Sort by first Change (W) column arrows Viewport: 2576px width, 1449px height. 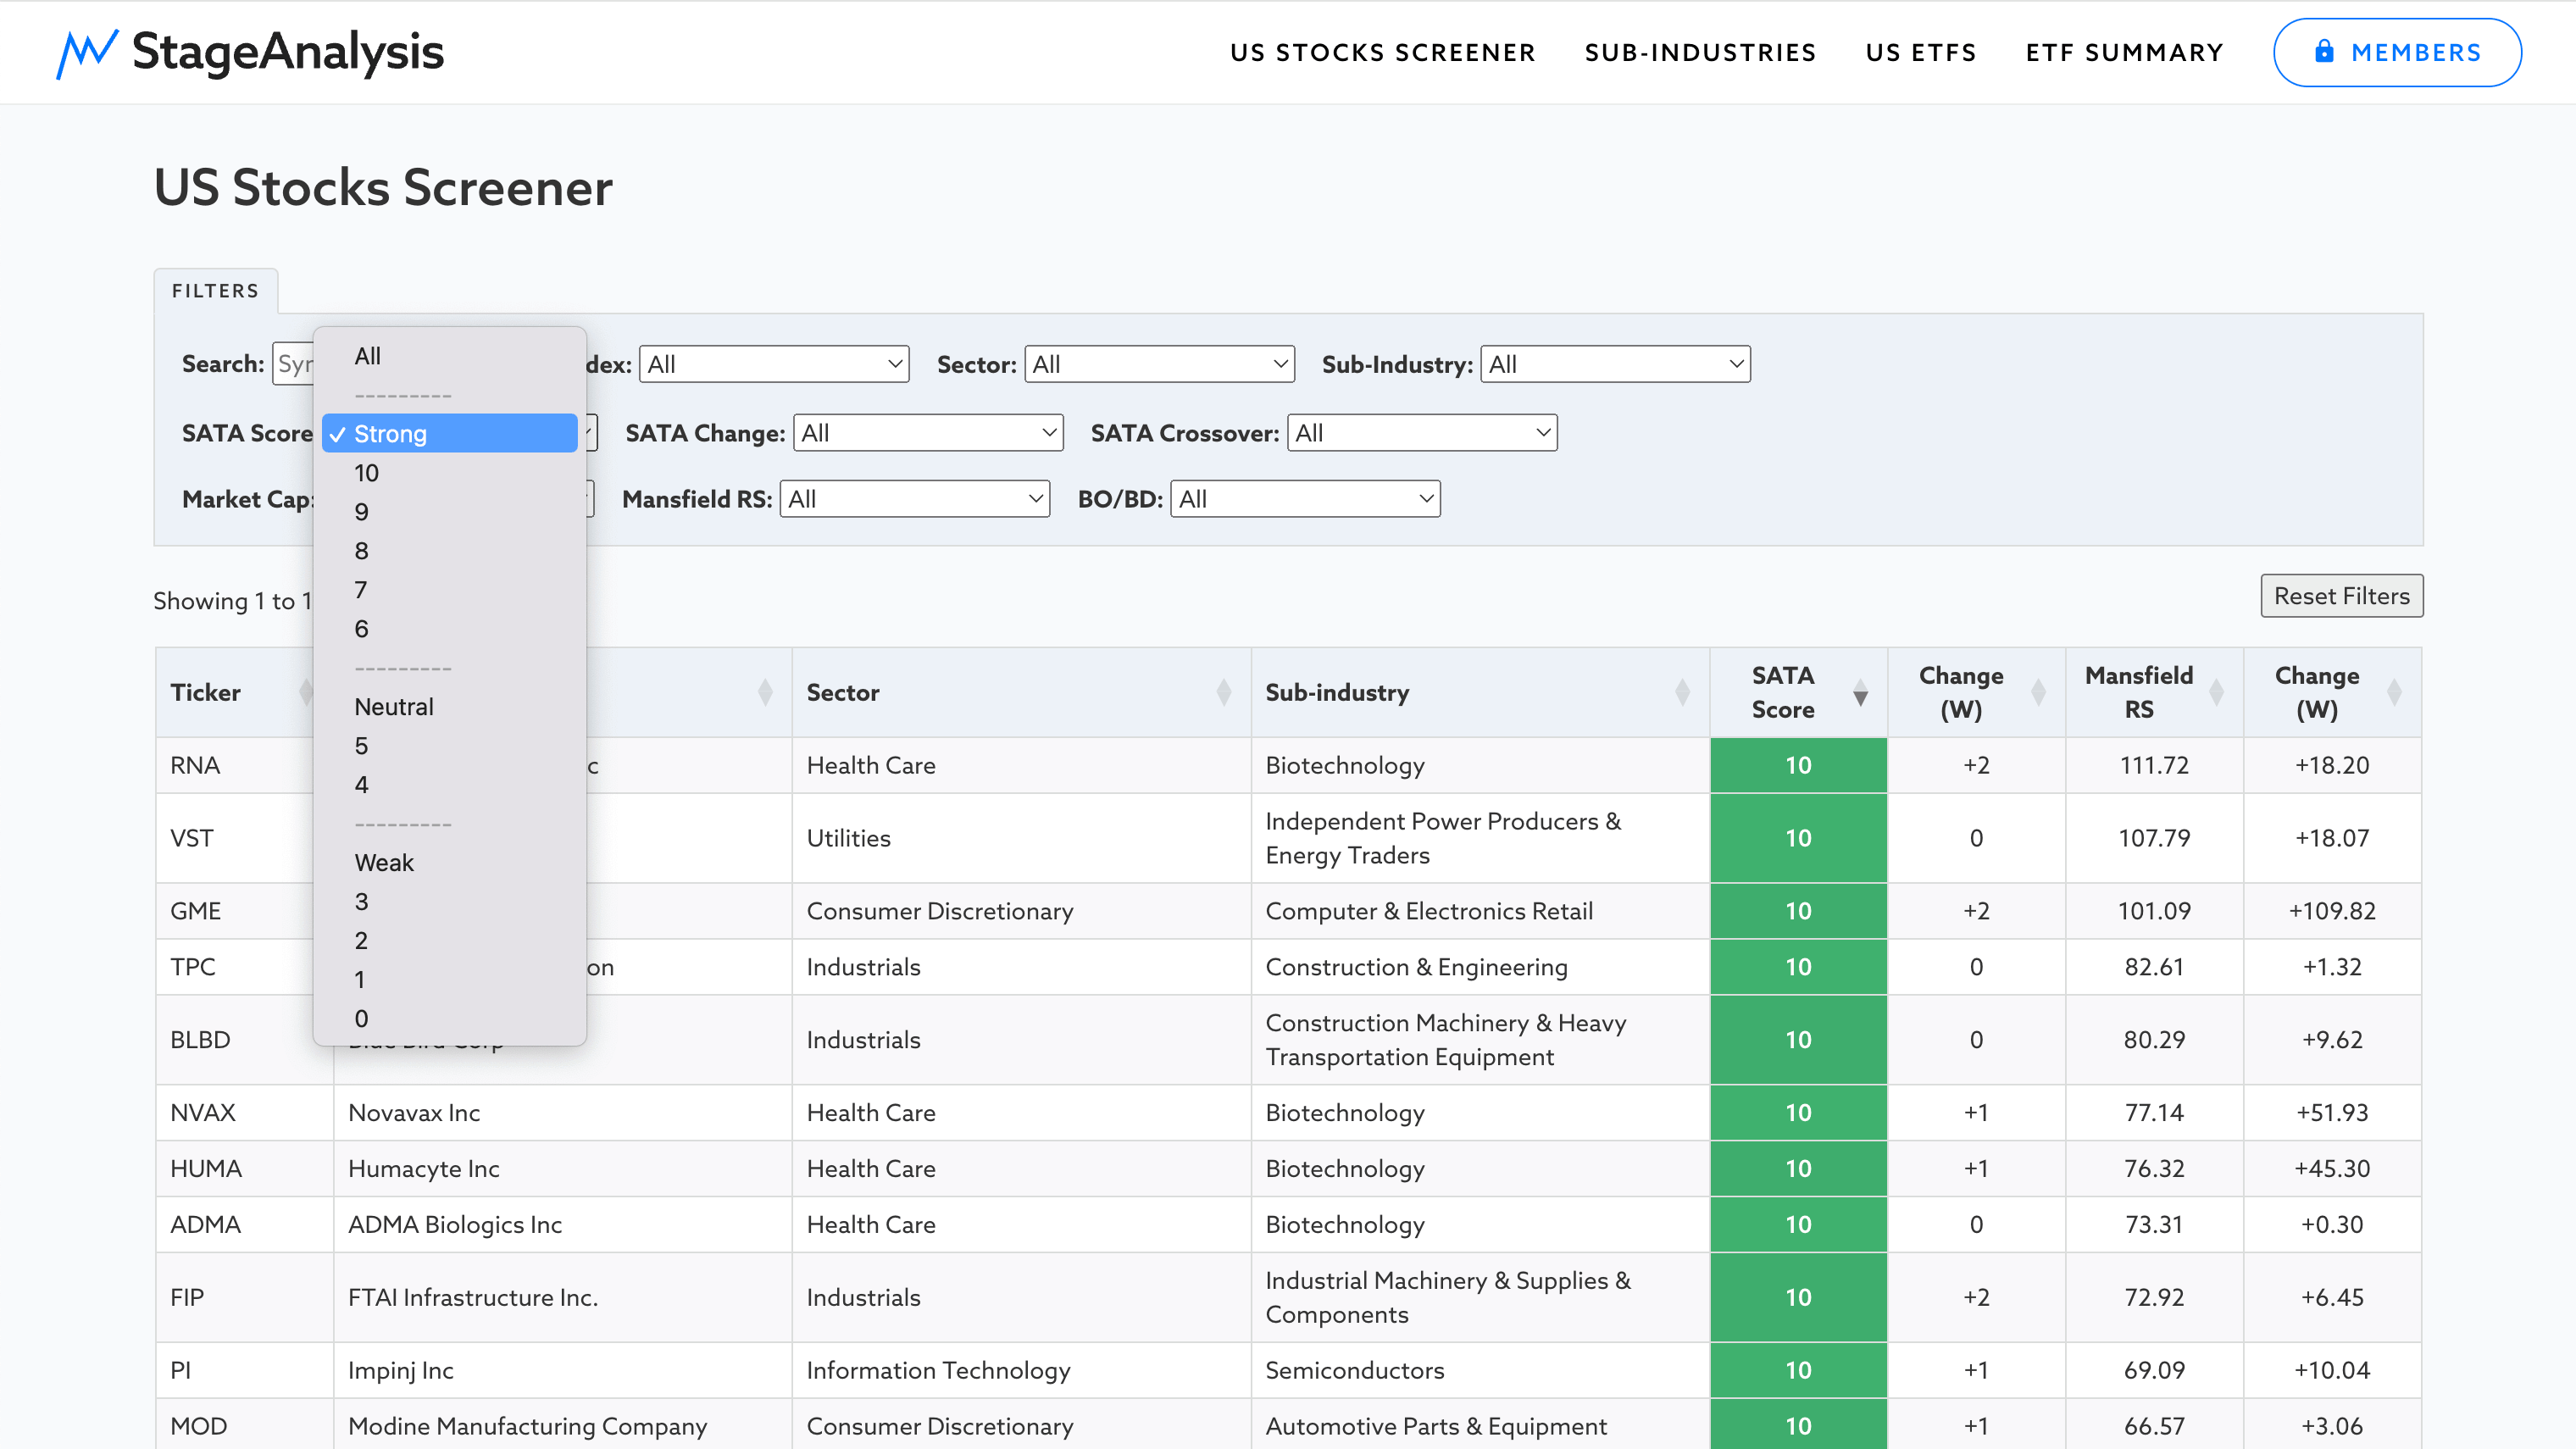(x=2038, y=693)
